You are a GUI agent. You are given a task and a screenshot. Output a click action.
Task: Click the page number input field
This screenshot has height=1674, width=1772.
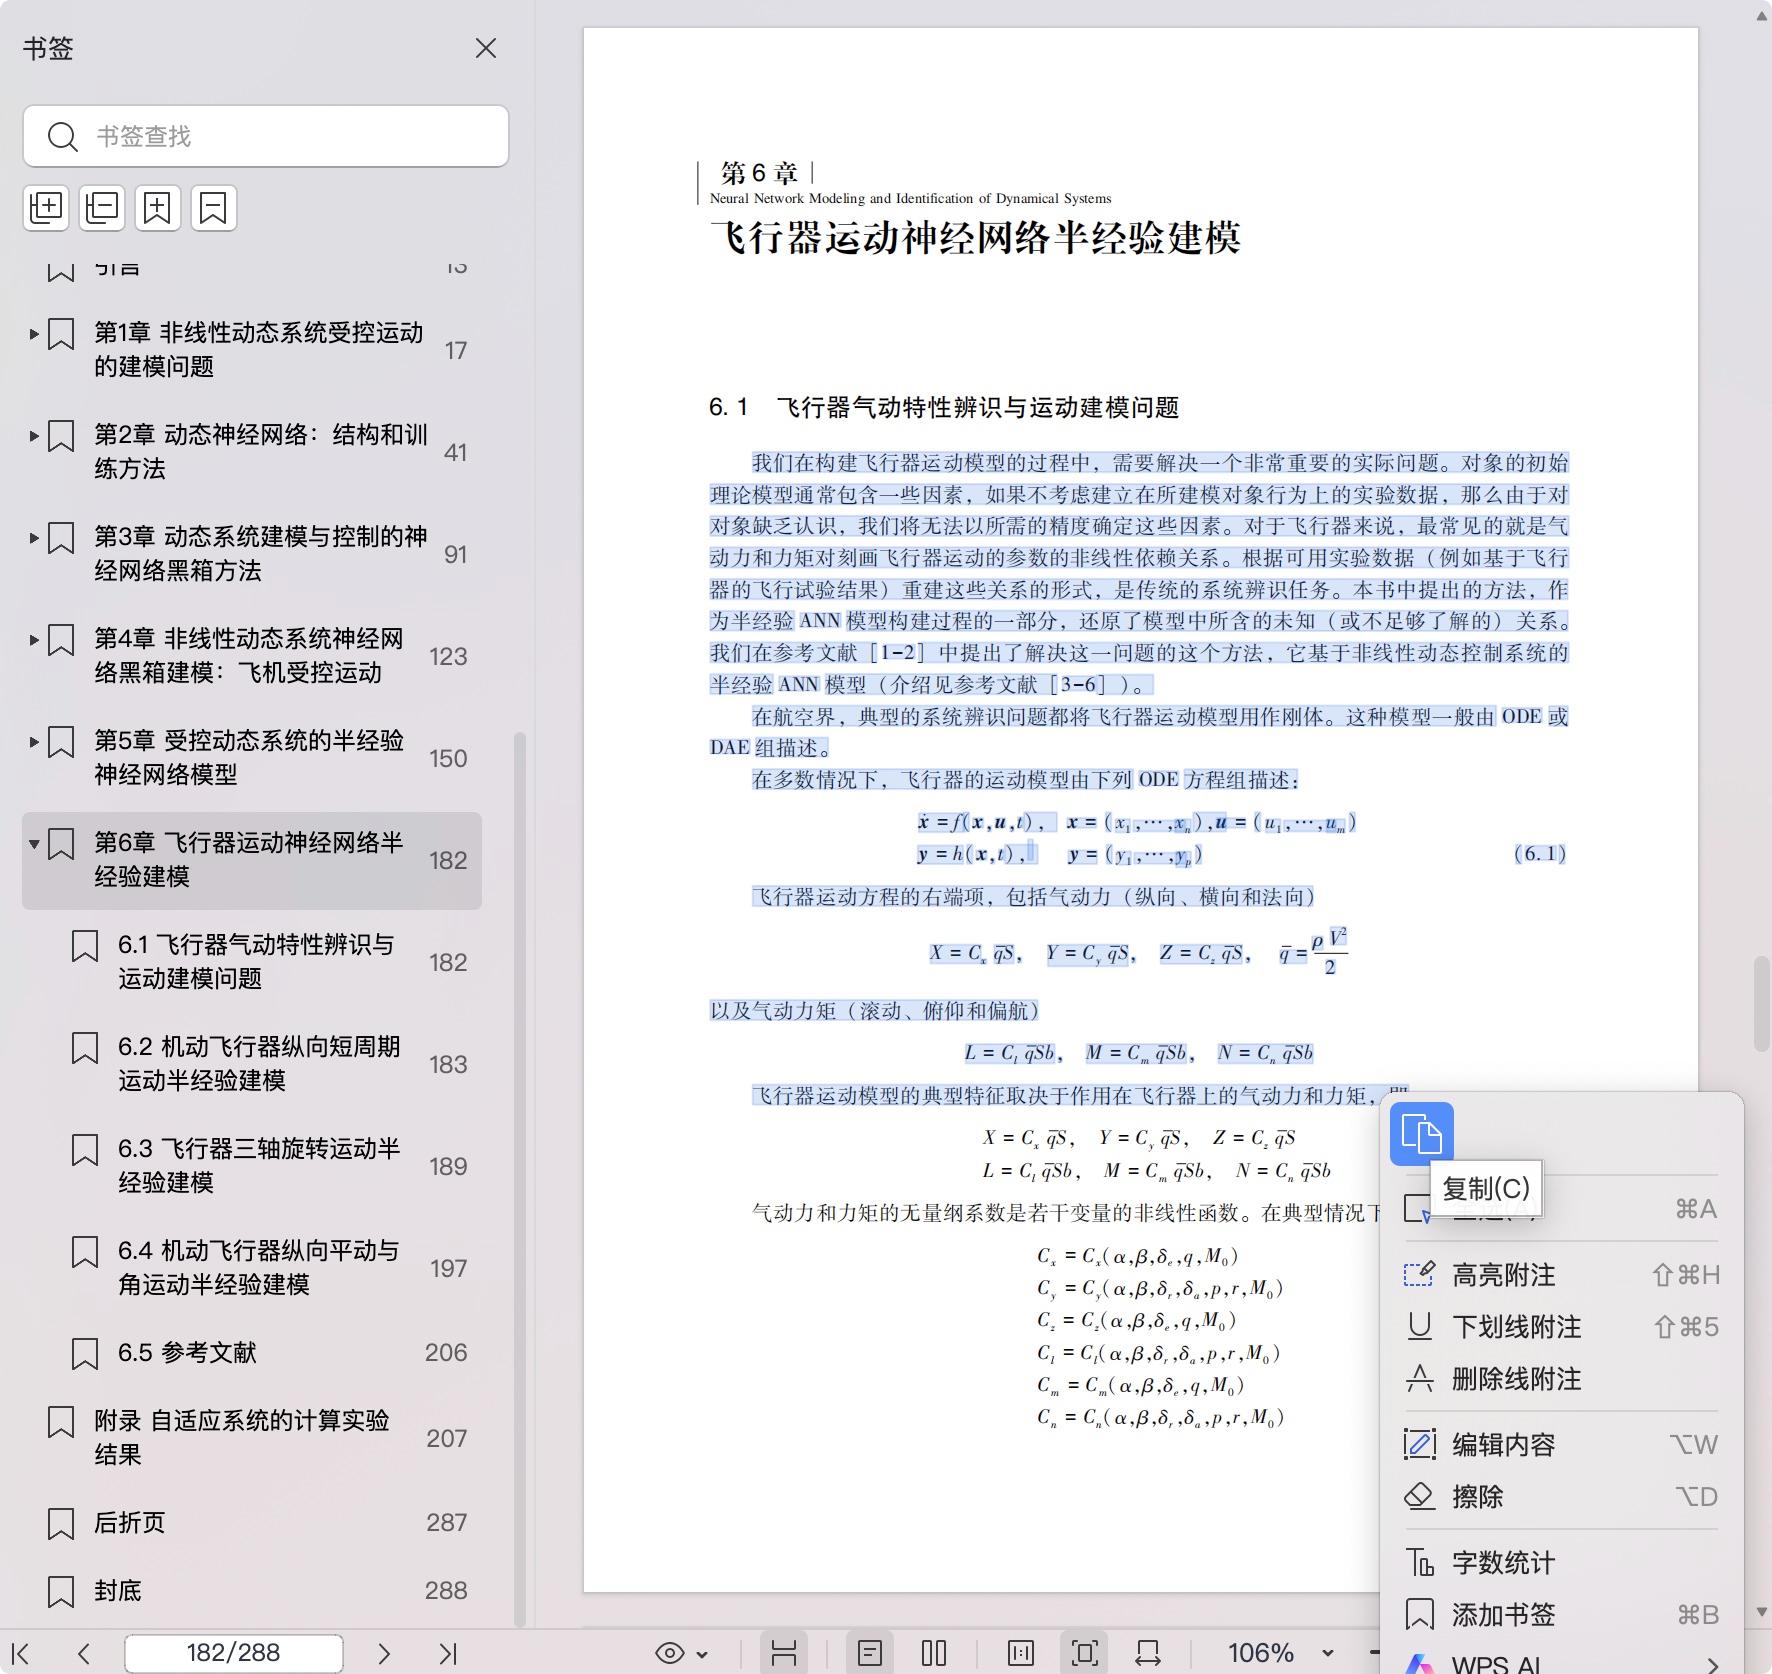[232, 1652]
